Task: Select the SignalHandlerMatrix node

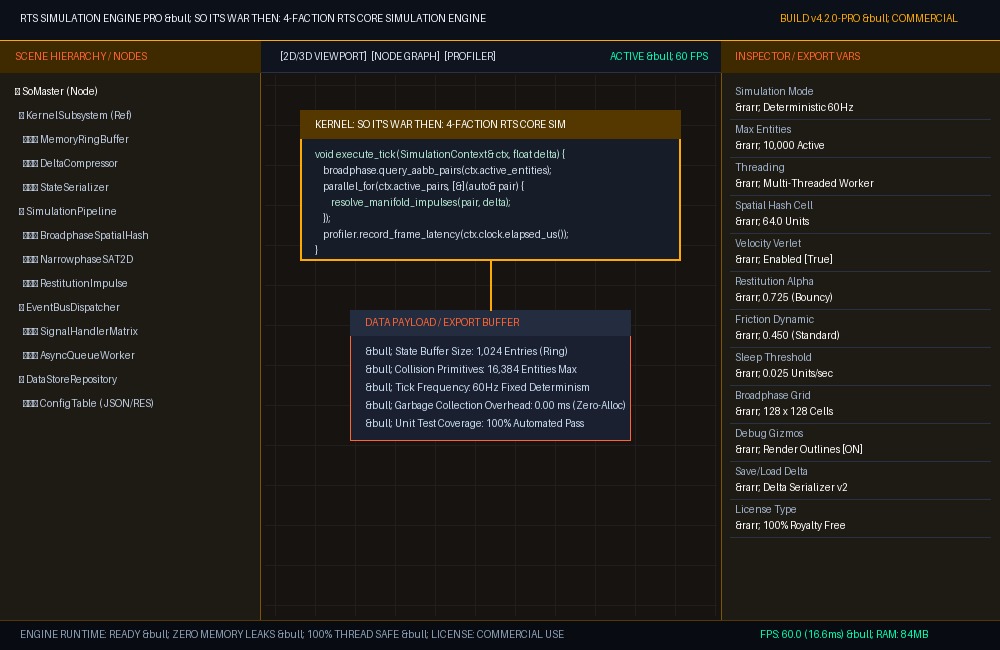Action: click(80, 332)
